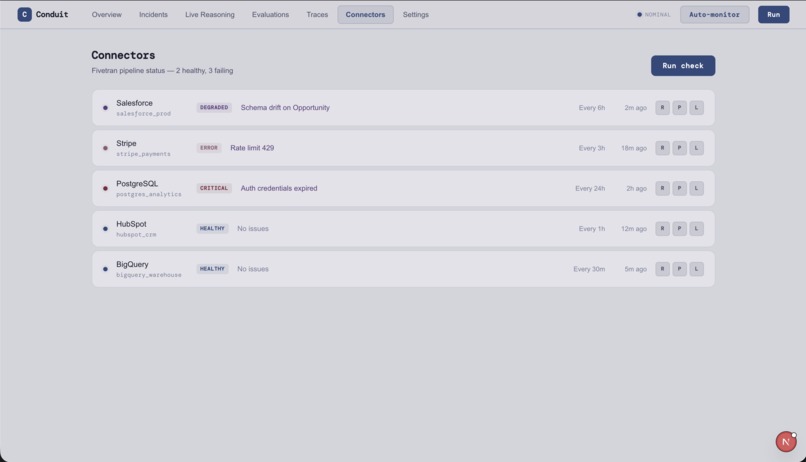806x462 pixels.
Task: Select the PostgreSQL connector name
Action: (x=137, y=183)
